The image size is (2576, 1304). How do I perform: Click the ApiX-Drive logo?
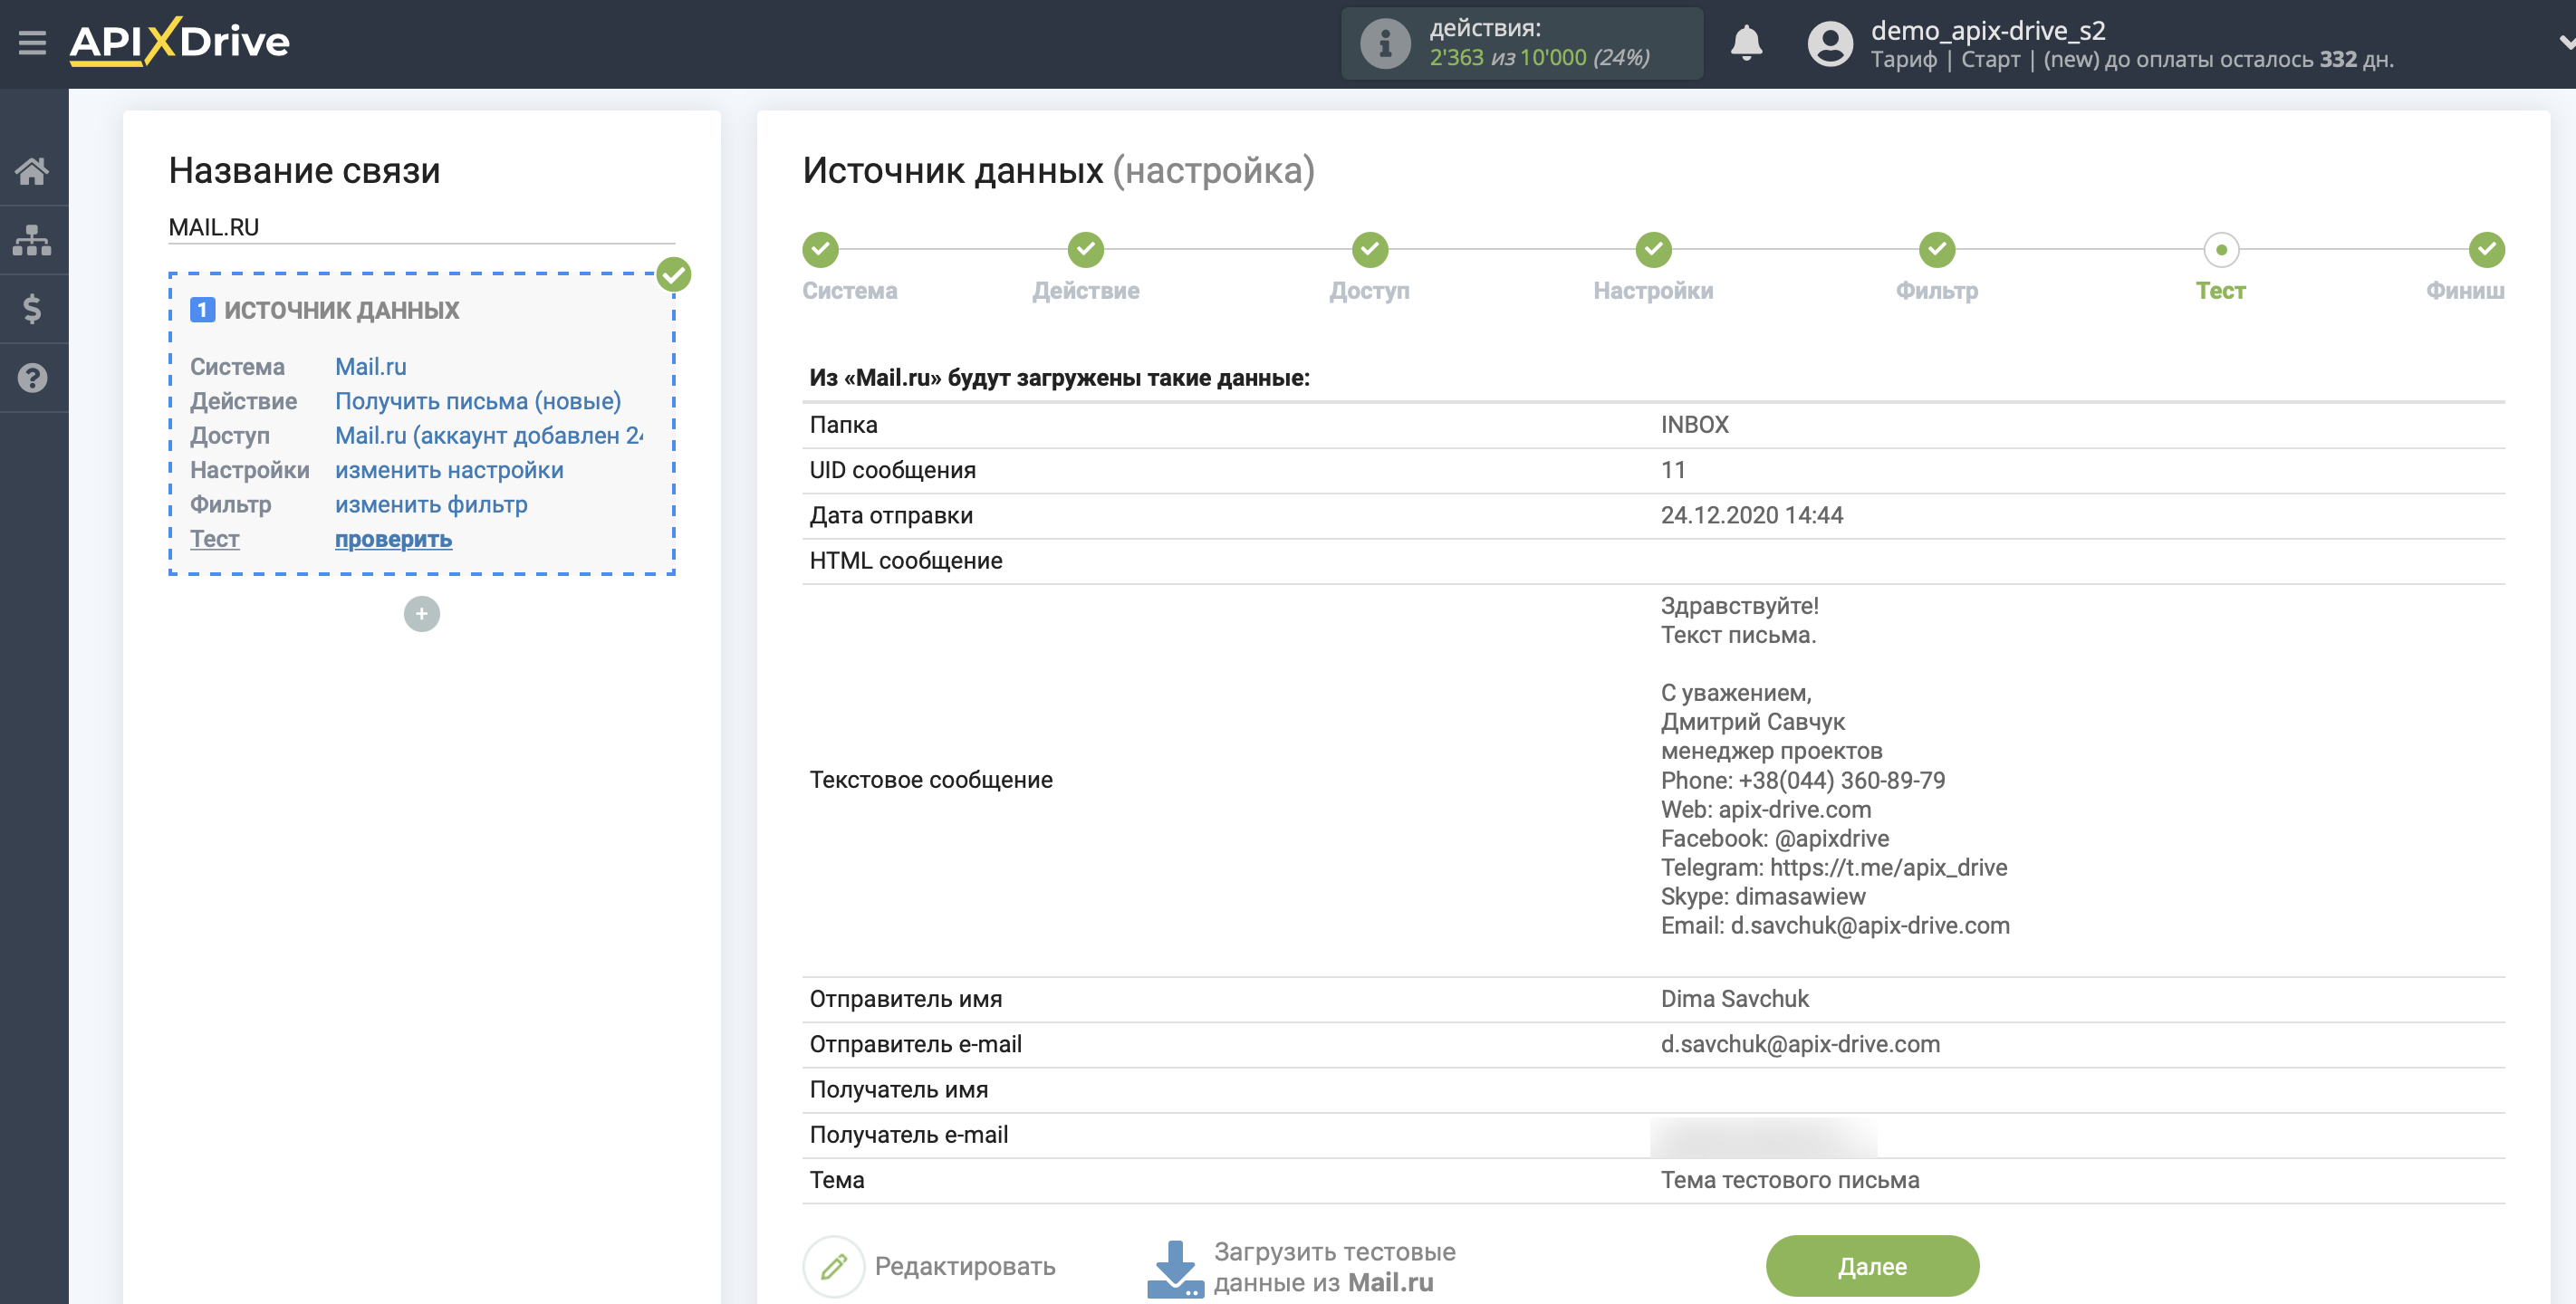coord(180,42)
